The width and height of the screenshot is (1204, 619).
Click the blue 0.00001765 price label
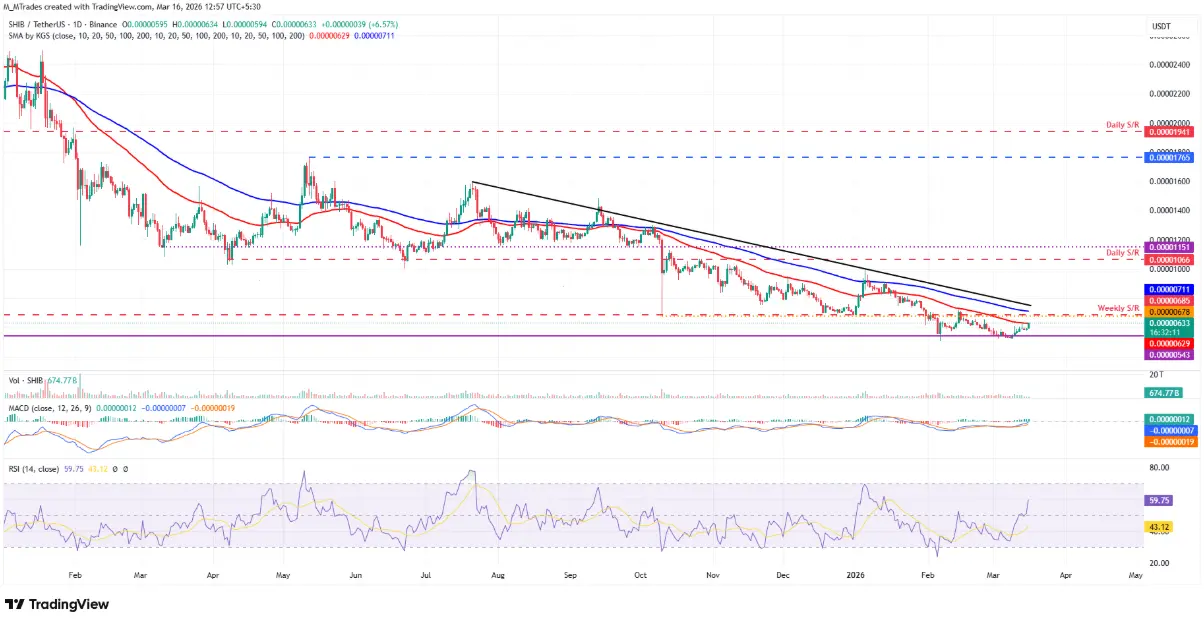(1168, 158)
